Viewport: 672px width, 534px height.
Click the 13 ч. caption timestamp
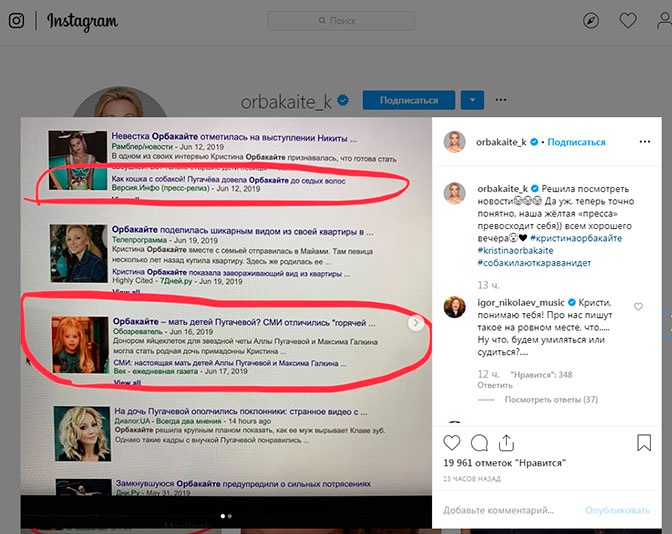click(488, 285)
